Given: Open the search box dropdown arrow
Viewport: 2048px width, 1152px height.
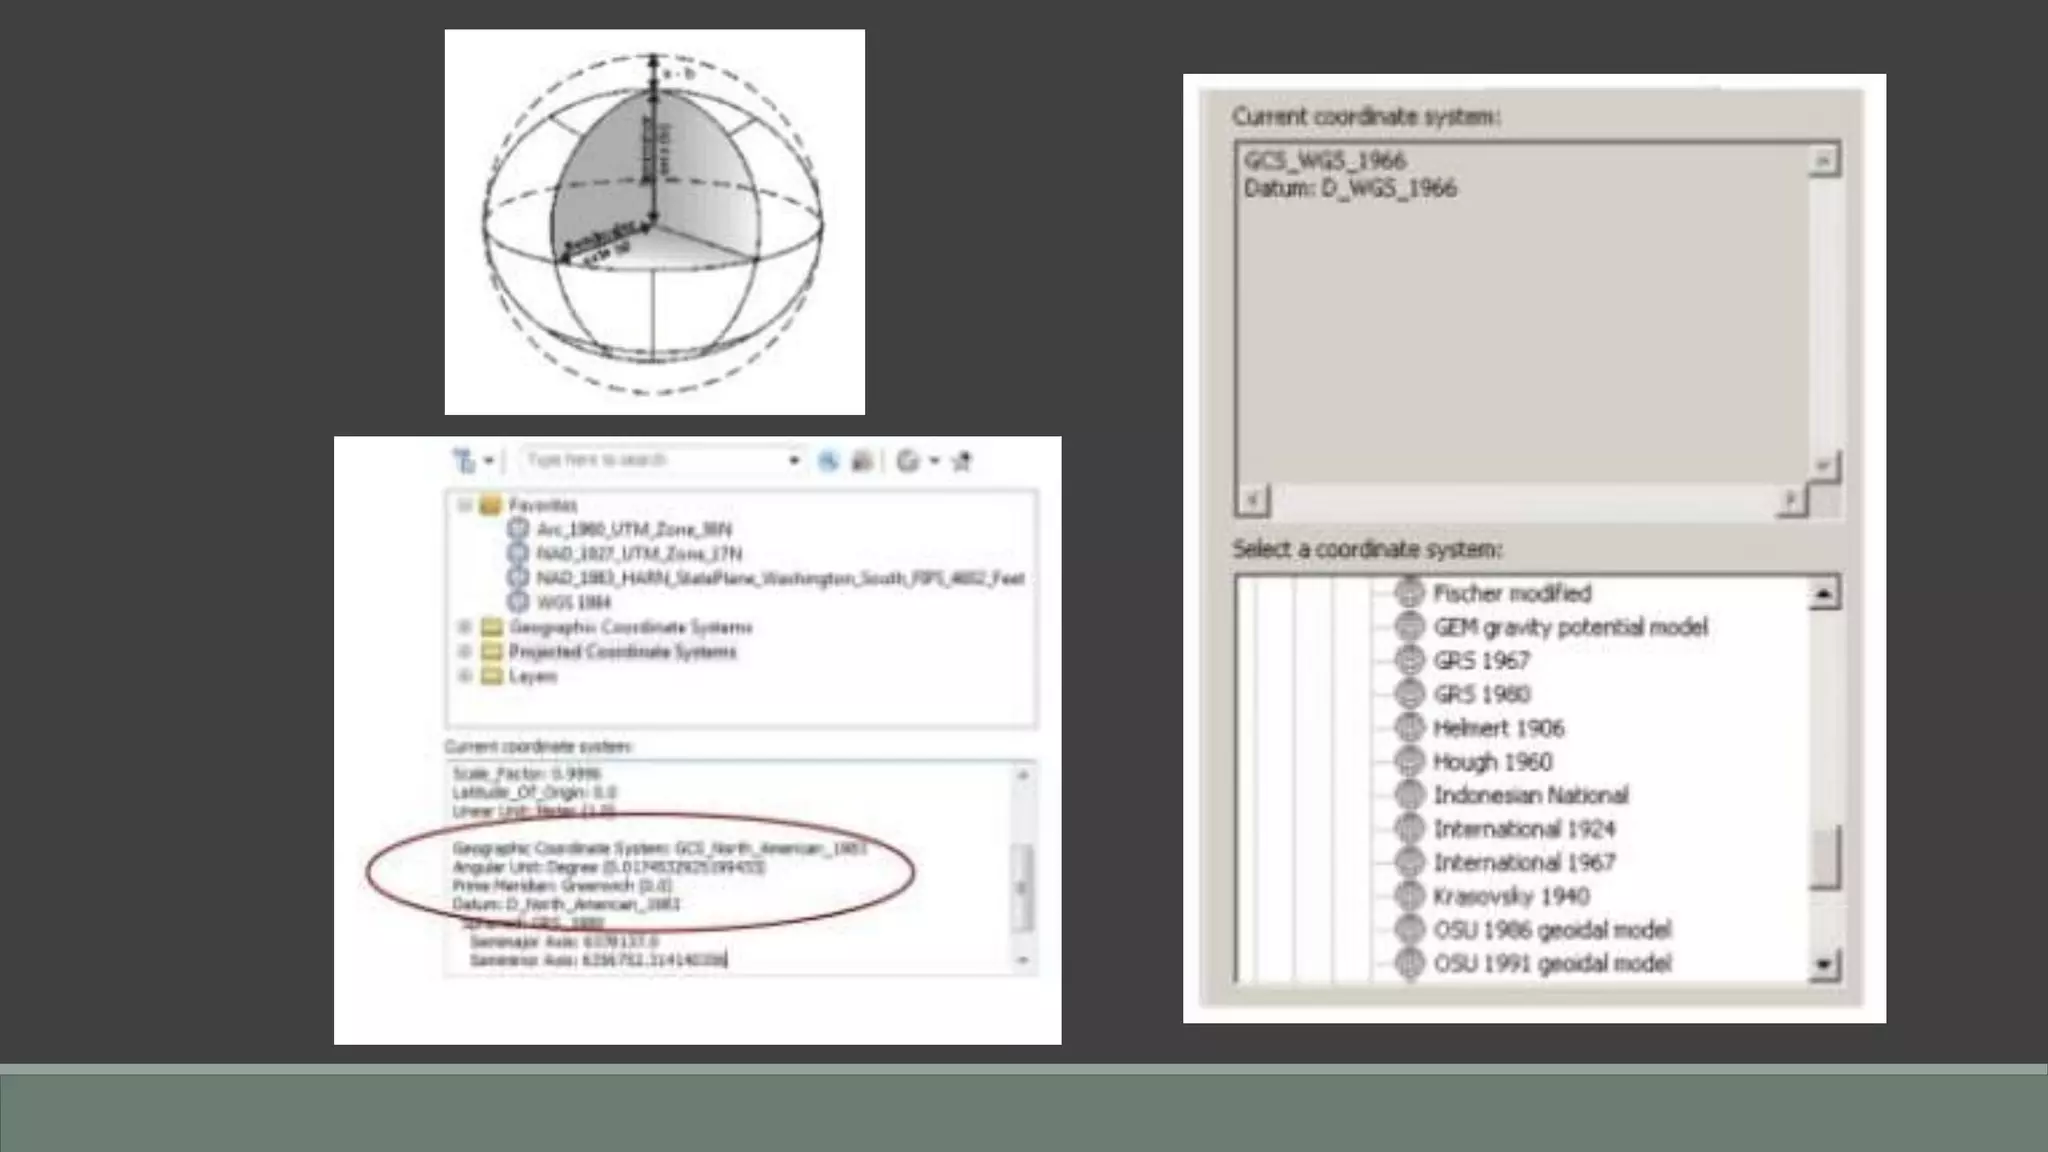Looking at the screenshot, I should [794, 461].
